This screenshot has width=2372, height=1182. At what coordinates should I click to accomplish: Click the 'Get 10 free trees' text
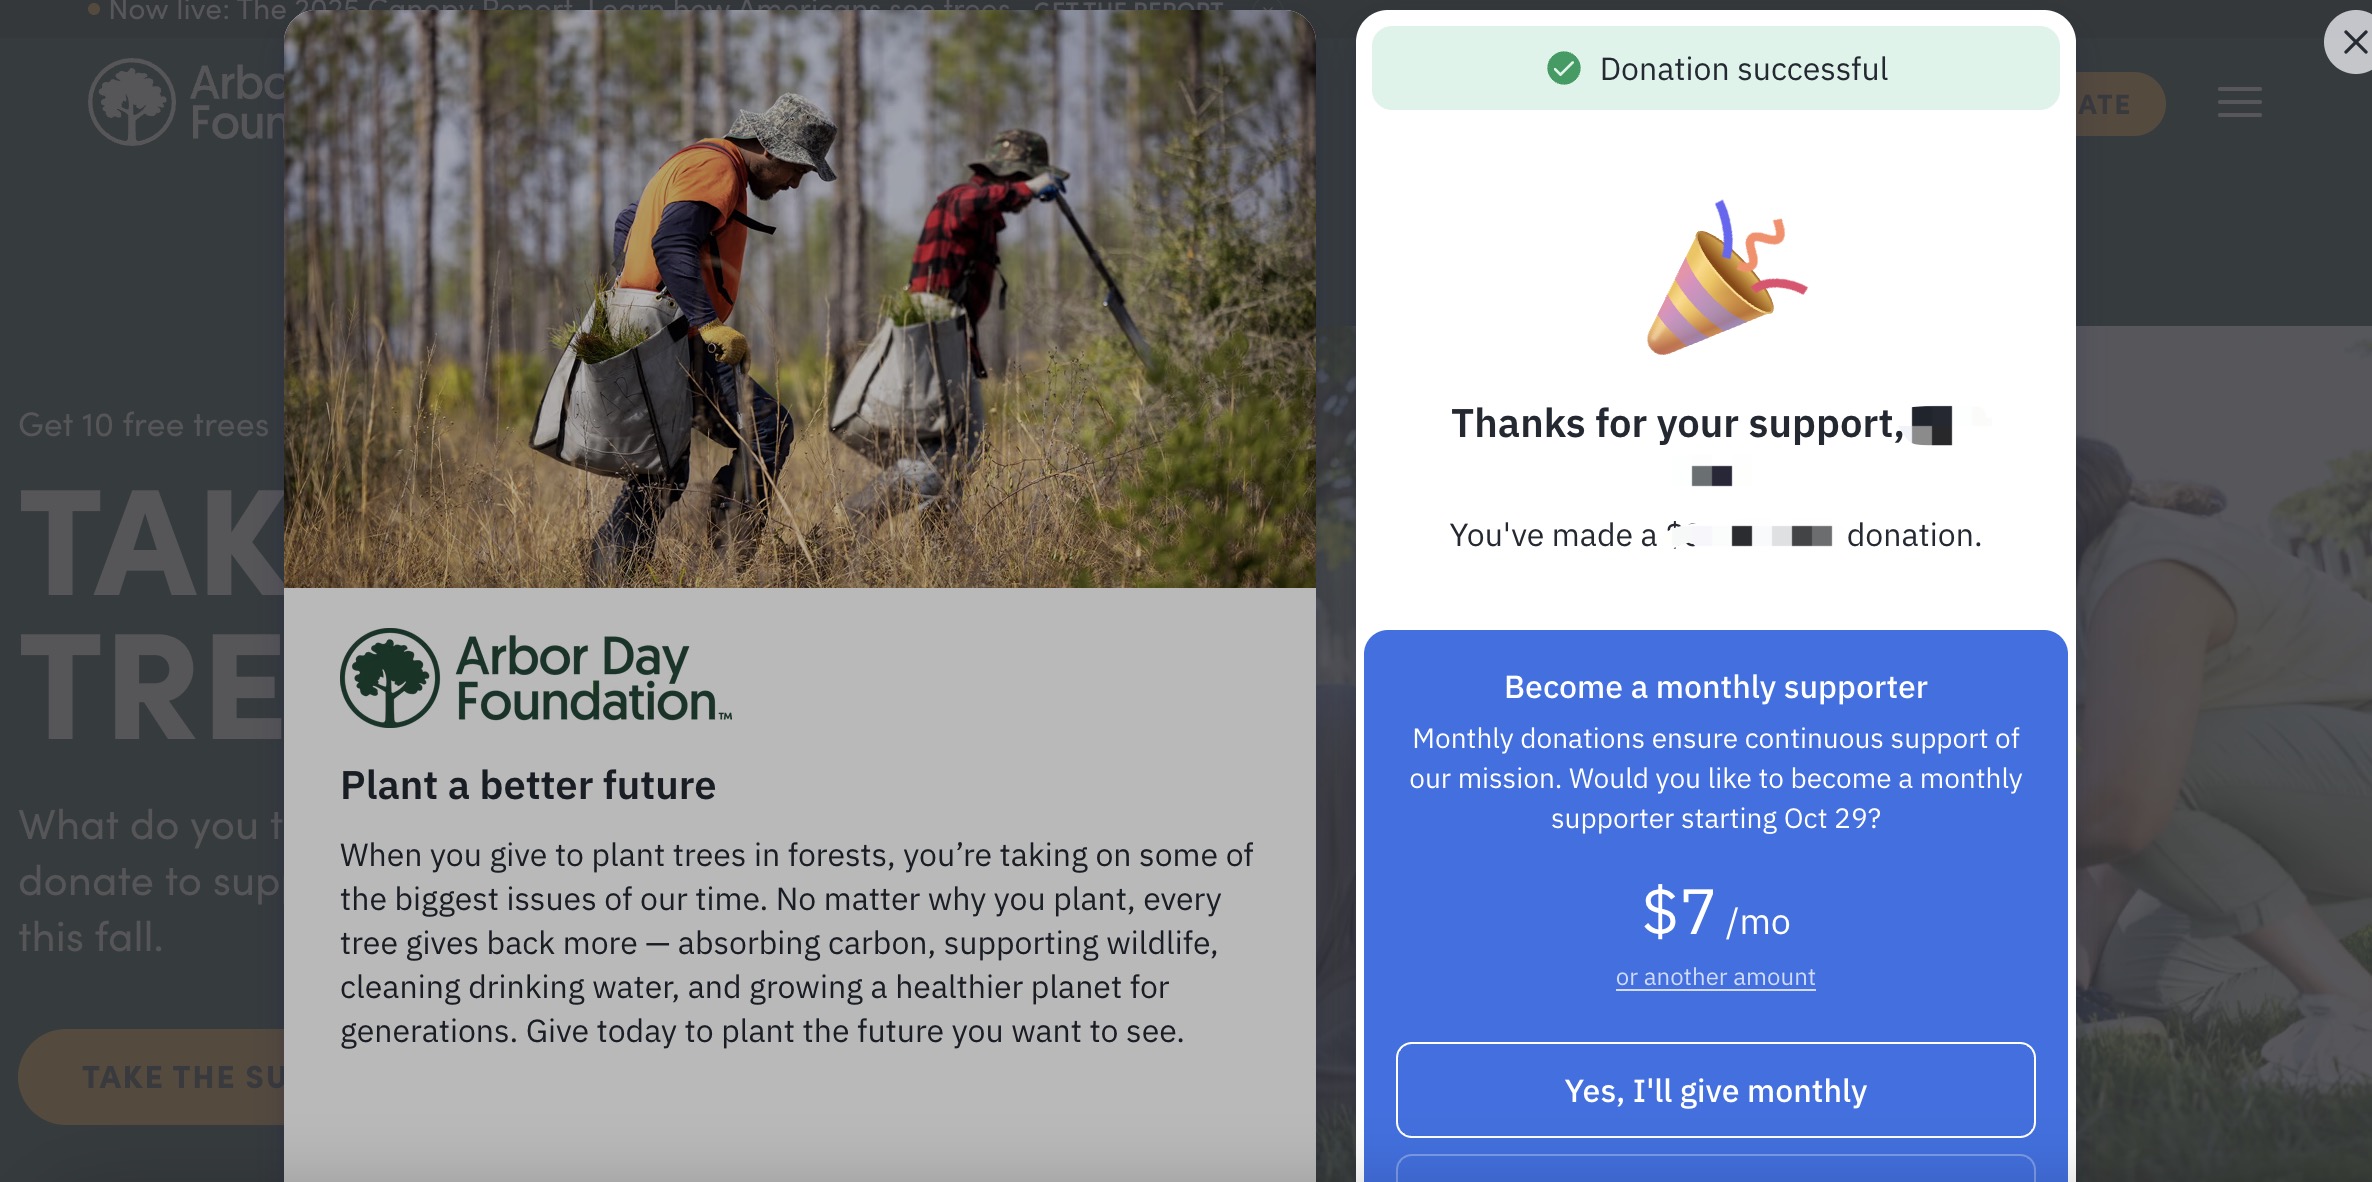(x=144, y=425)
